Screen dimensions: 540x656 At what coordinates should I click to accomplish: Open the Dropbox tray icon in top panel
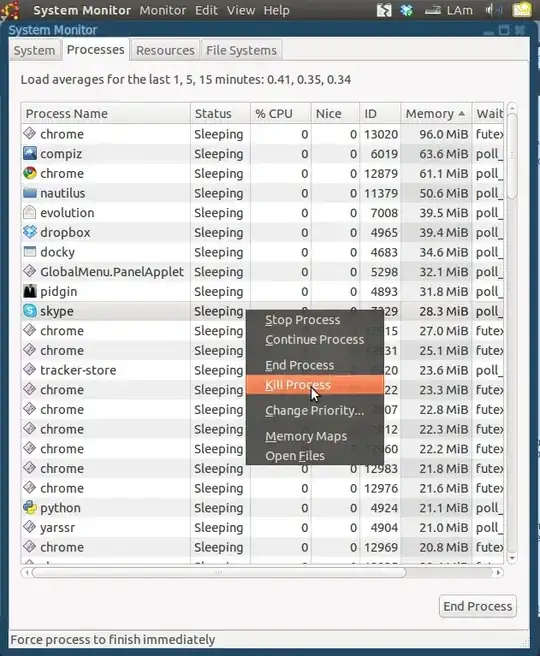(x=406, y=10)
